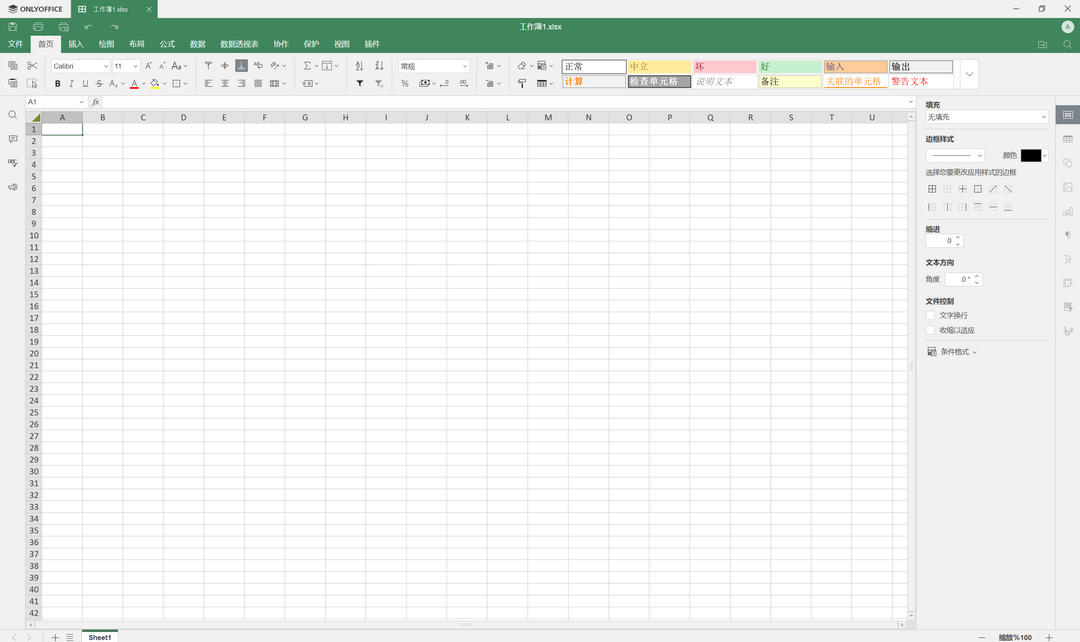Click the strikethrough text icon
Image resolution: width=1080 pixels, height=642 pixels.
click(x=99, y=84)
